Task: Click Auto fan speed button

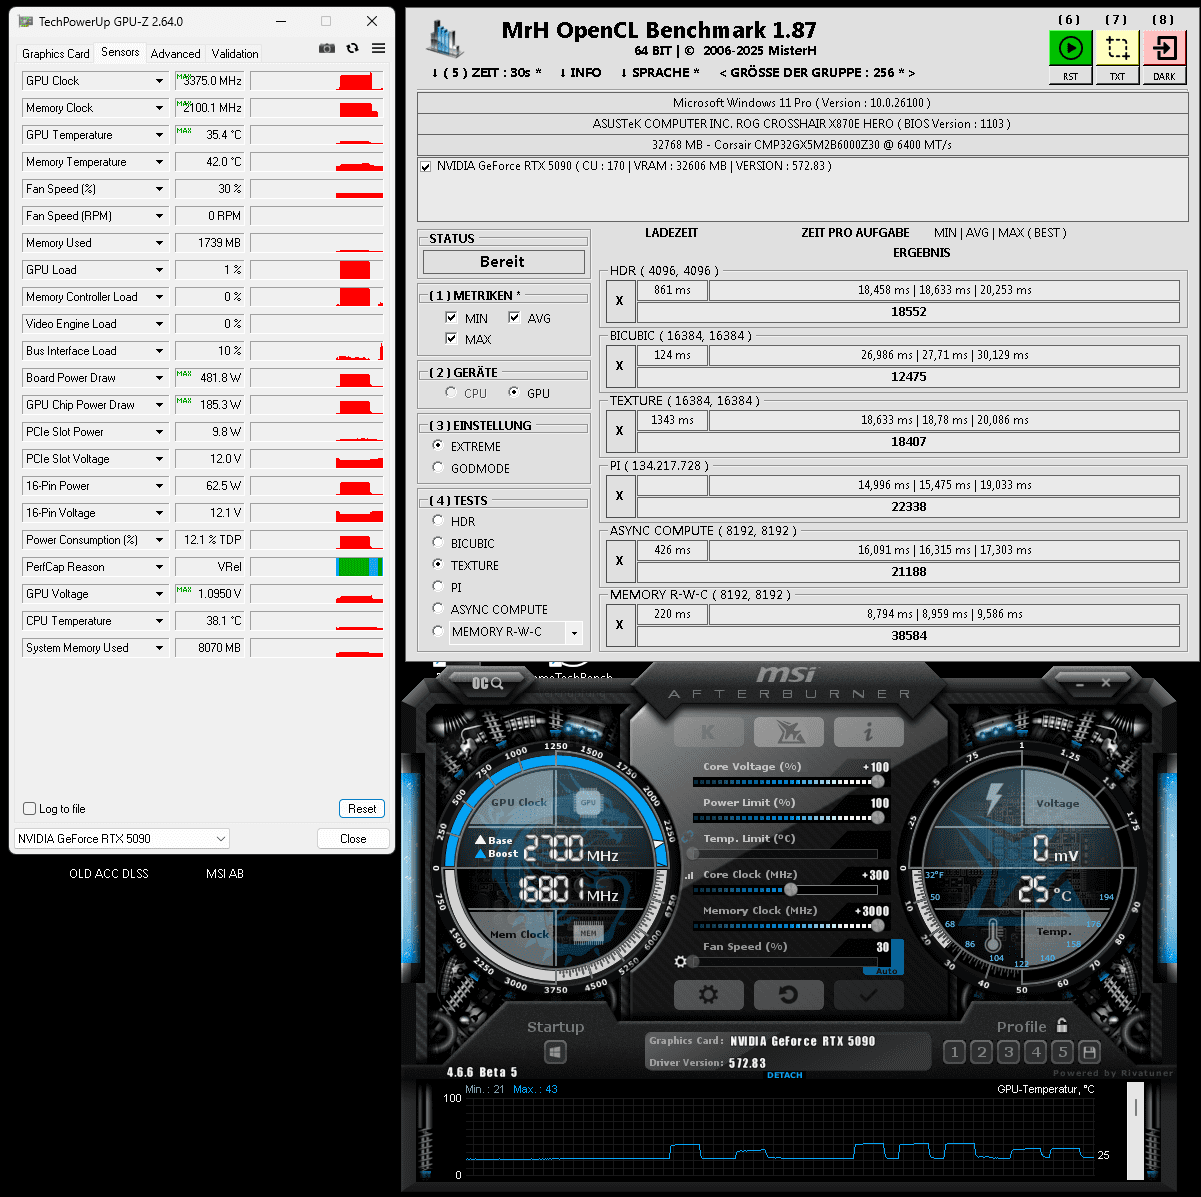Action: click(886, 971)
